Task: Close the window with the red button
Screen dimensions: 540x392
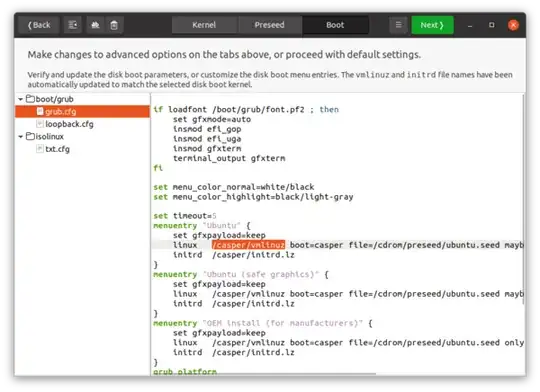Action: click(513, 25)
